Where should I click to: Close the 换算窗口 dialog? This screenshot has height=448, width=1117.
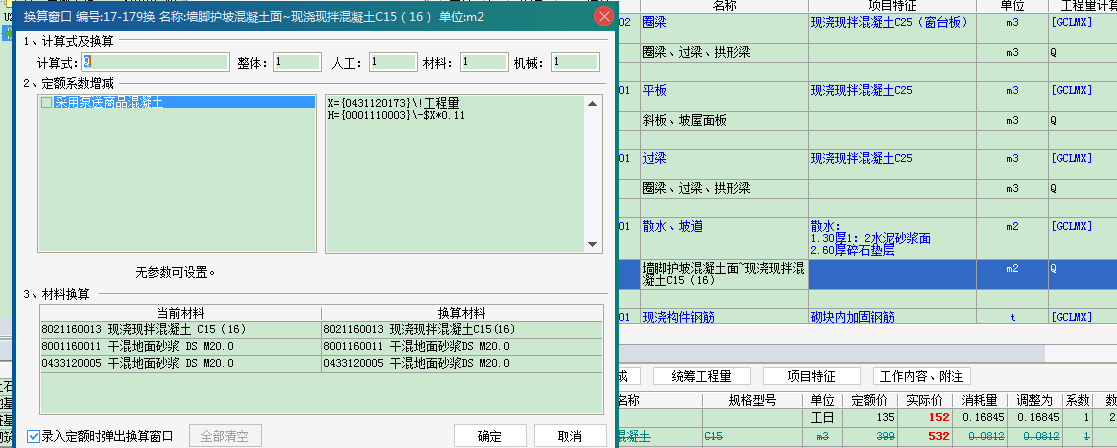[603, 16]
